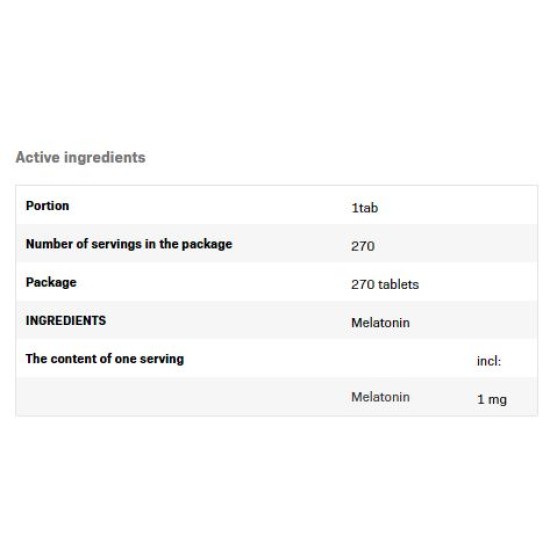Click the word tablets in Package value
Screen dimensions: 550x550
(398, 284)
